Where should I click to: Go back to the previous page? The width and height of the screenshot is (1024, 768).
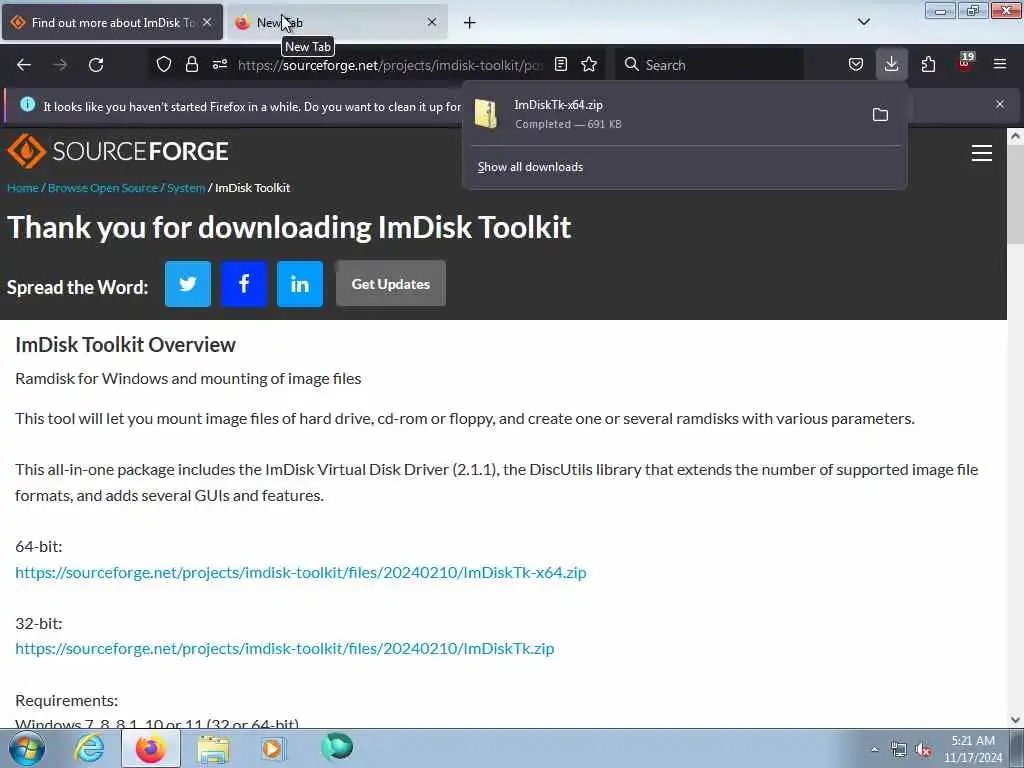(24, 65)
